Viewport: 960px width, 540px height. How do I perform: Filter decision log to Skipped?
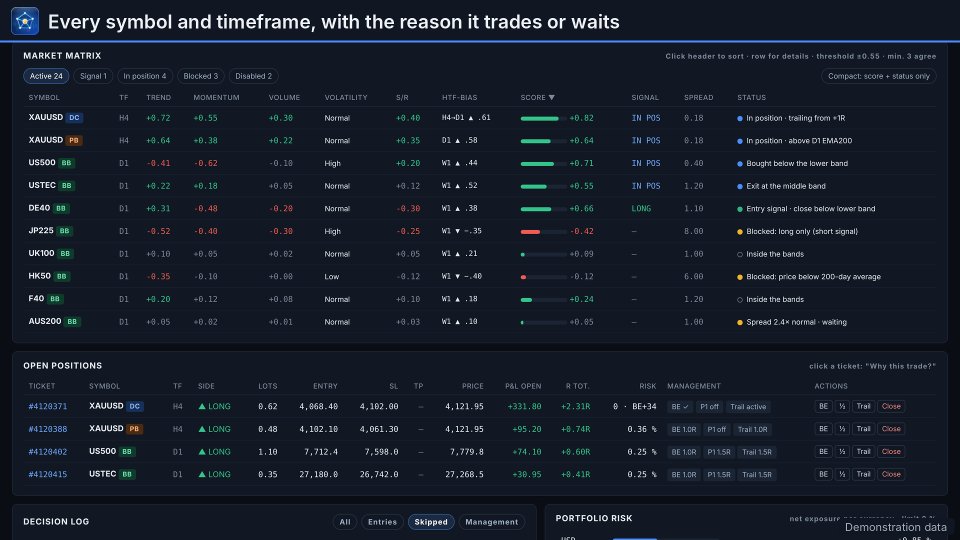click(431, 522)
